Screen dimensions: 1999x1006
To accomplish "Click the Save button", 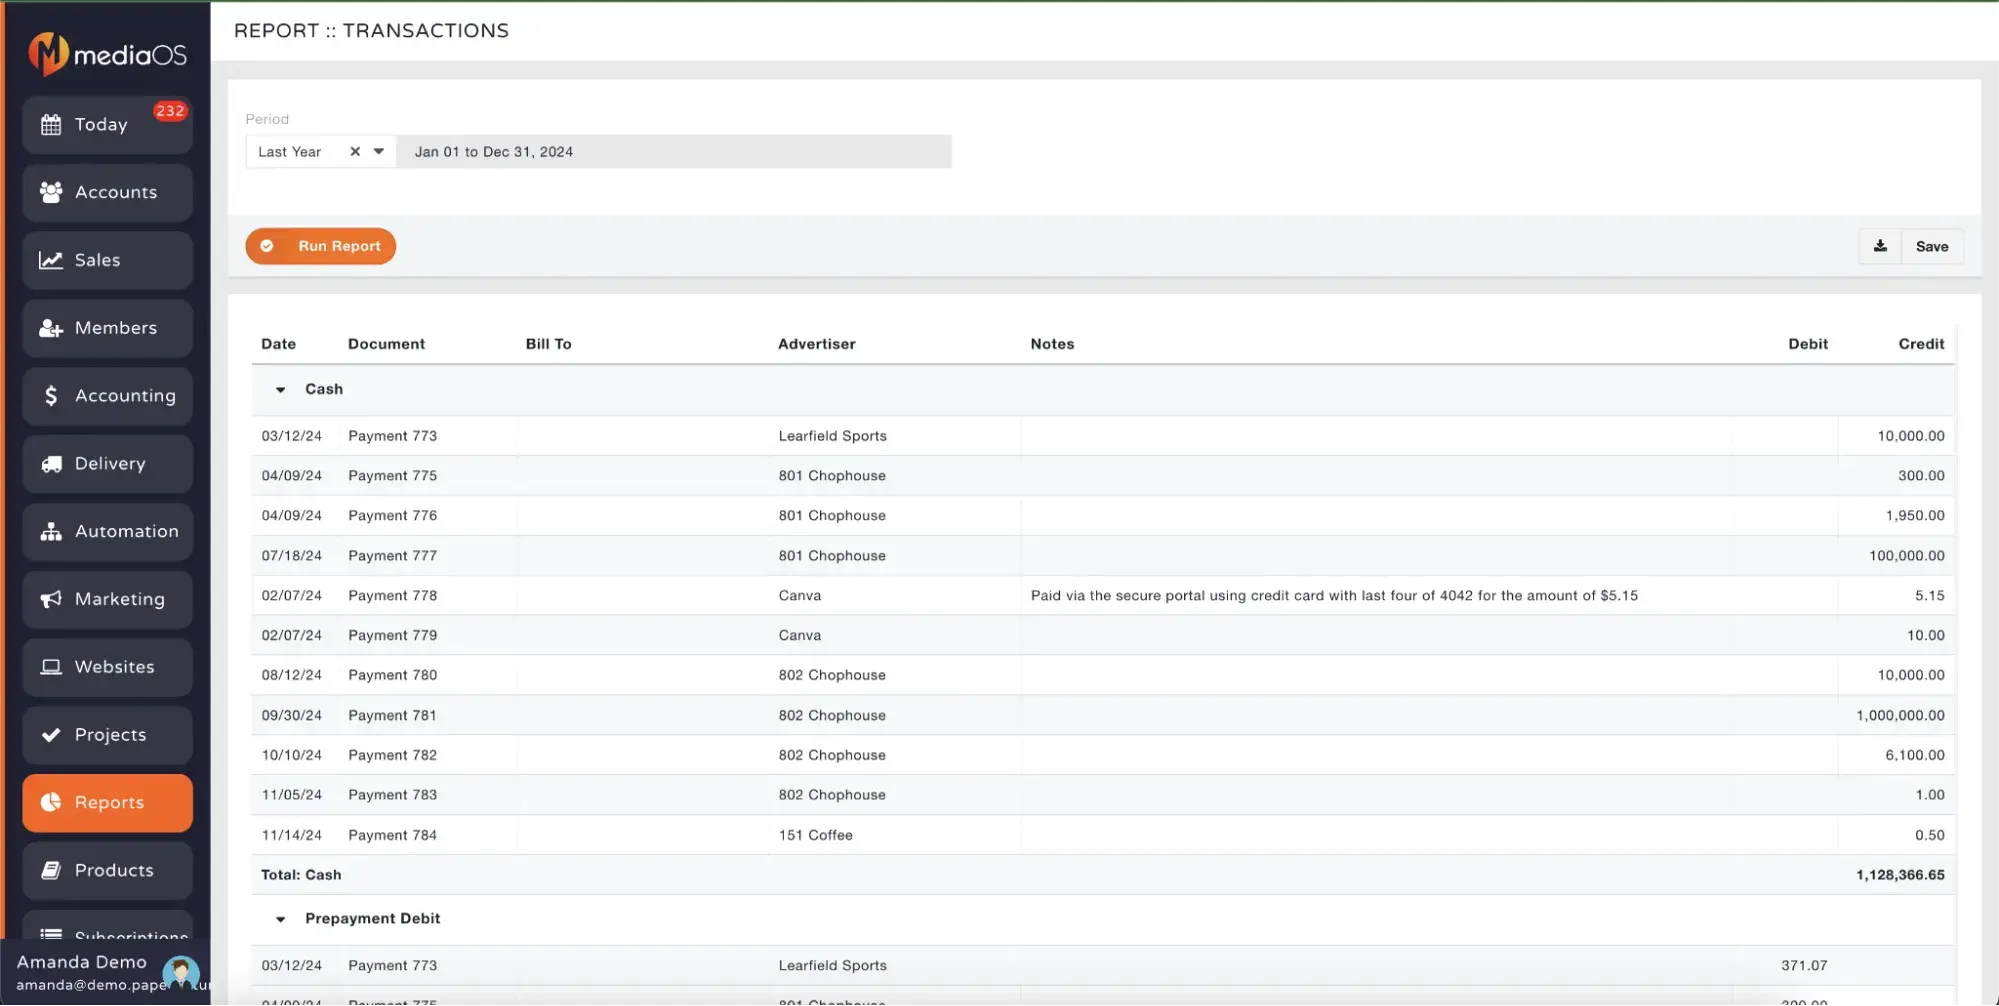I will click(x=1931, y=246).
